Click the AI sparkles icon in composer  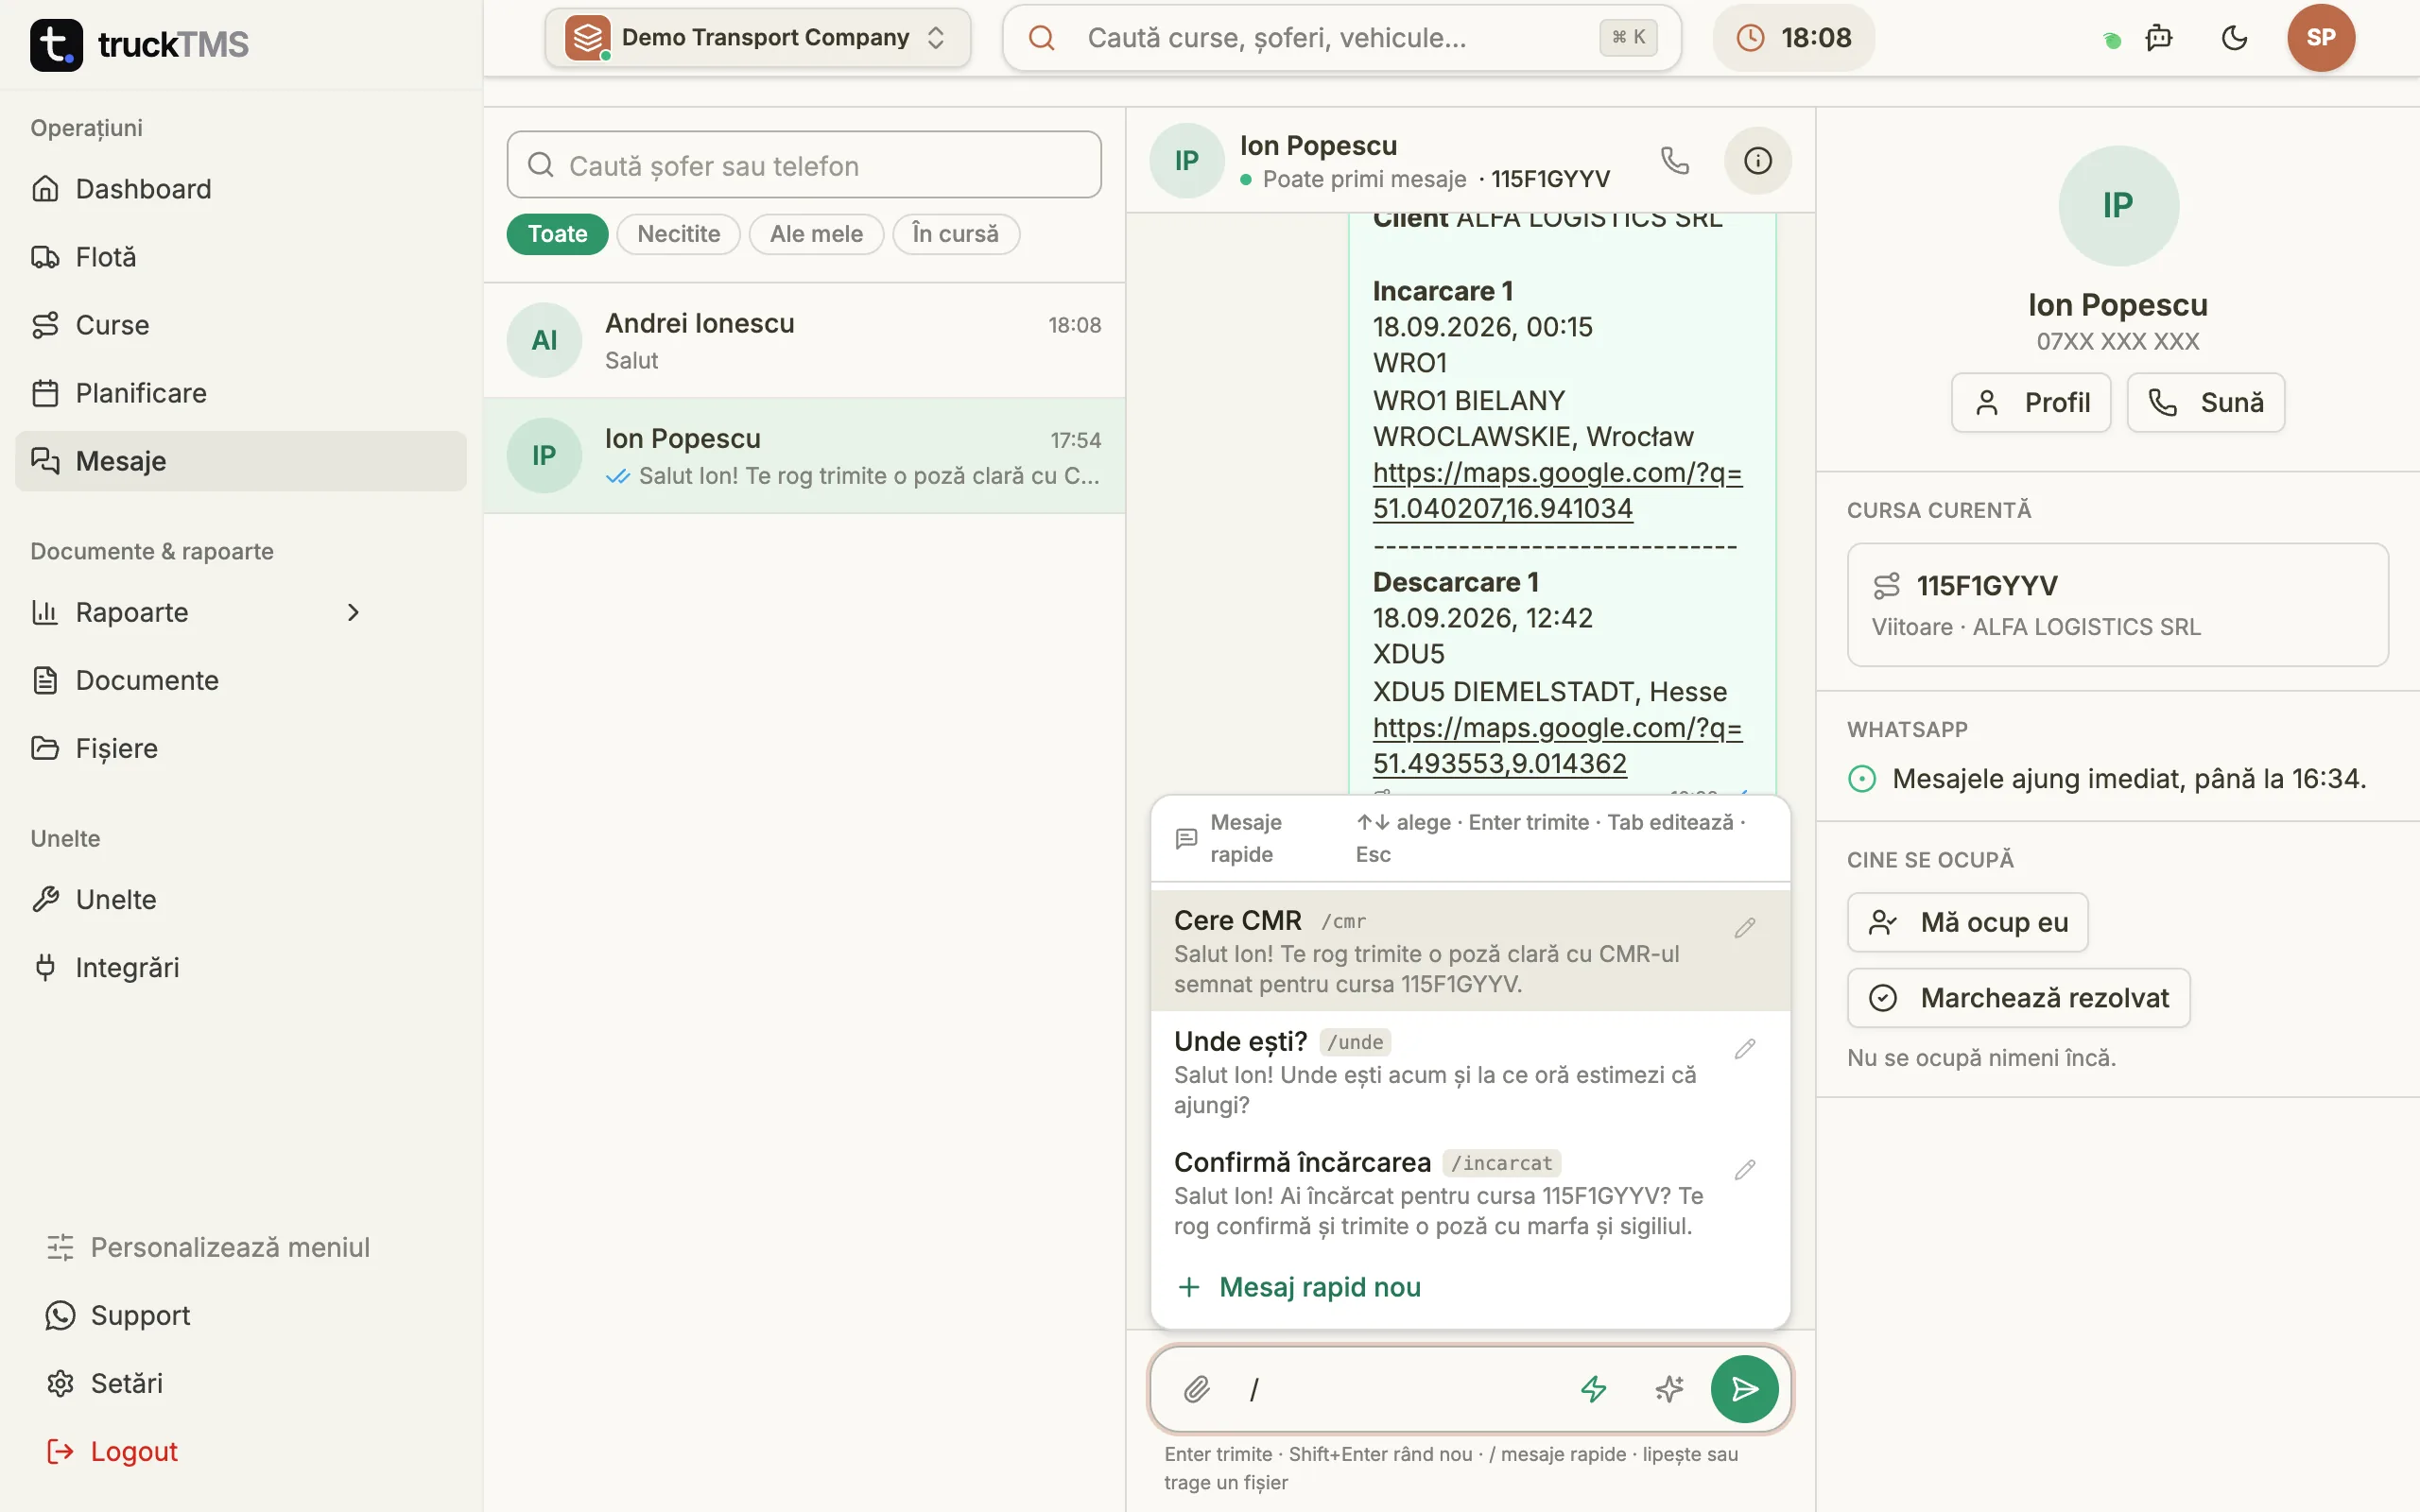coord(1669,1389)
